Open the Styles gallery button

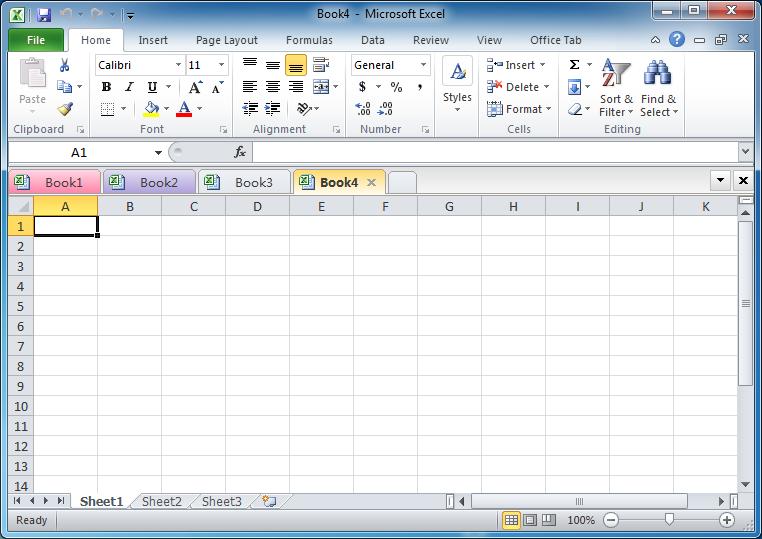457,87
